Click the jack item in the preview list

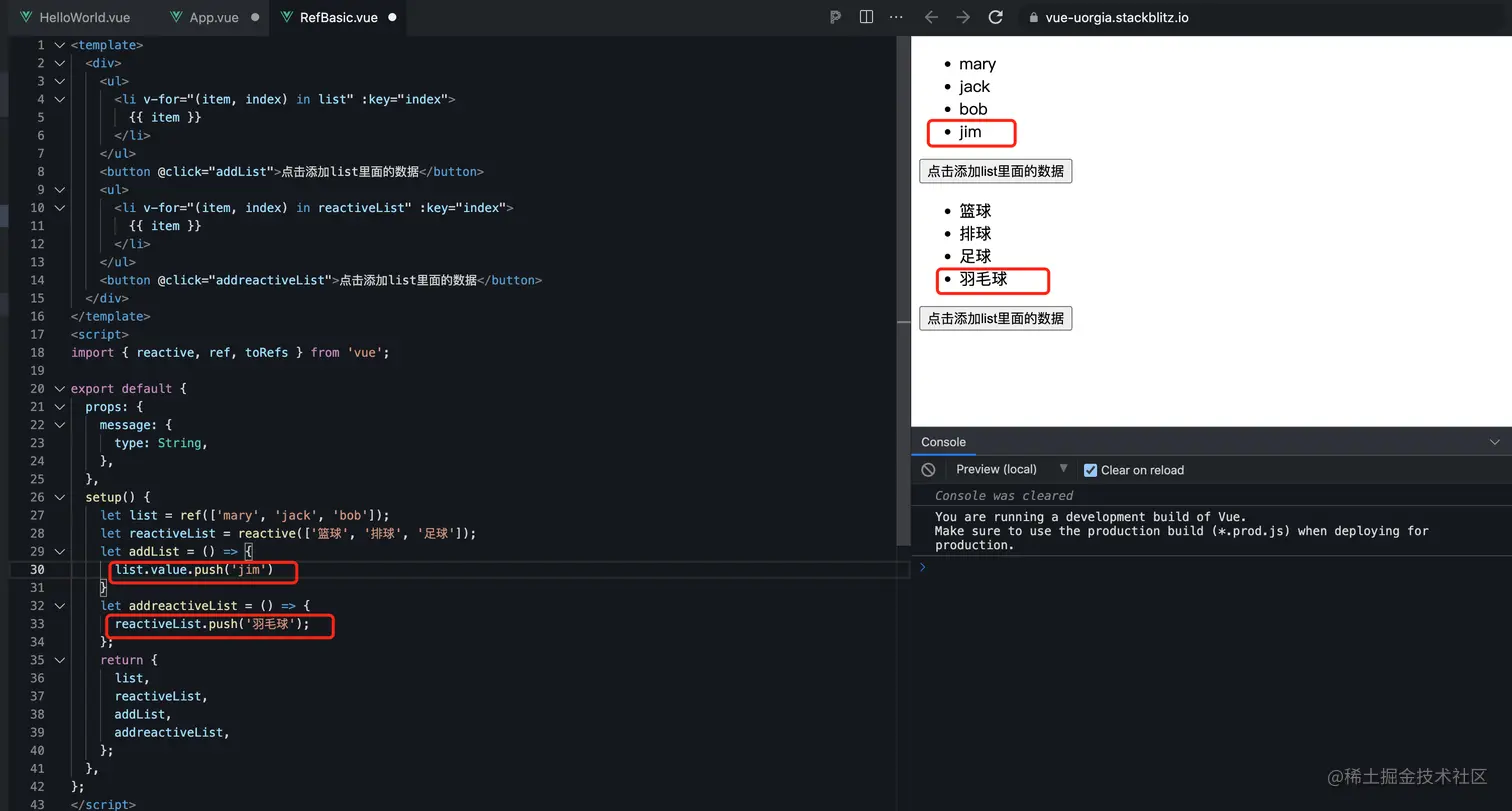[x=974, y=87]
